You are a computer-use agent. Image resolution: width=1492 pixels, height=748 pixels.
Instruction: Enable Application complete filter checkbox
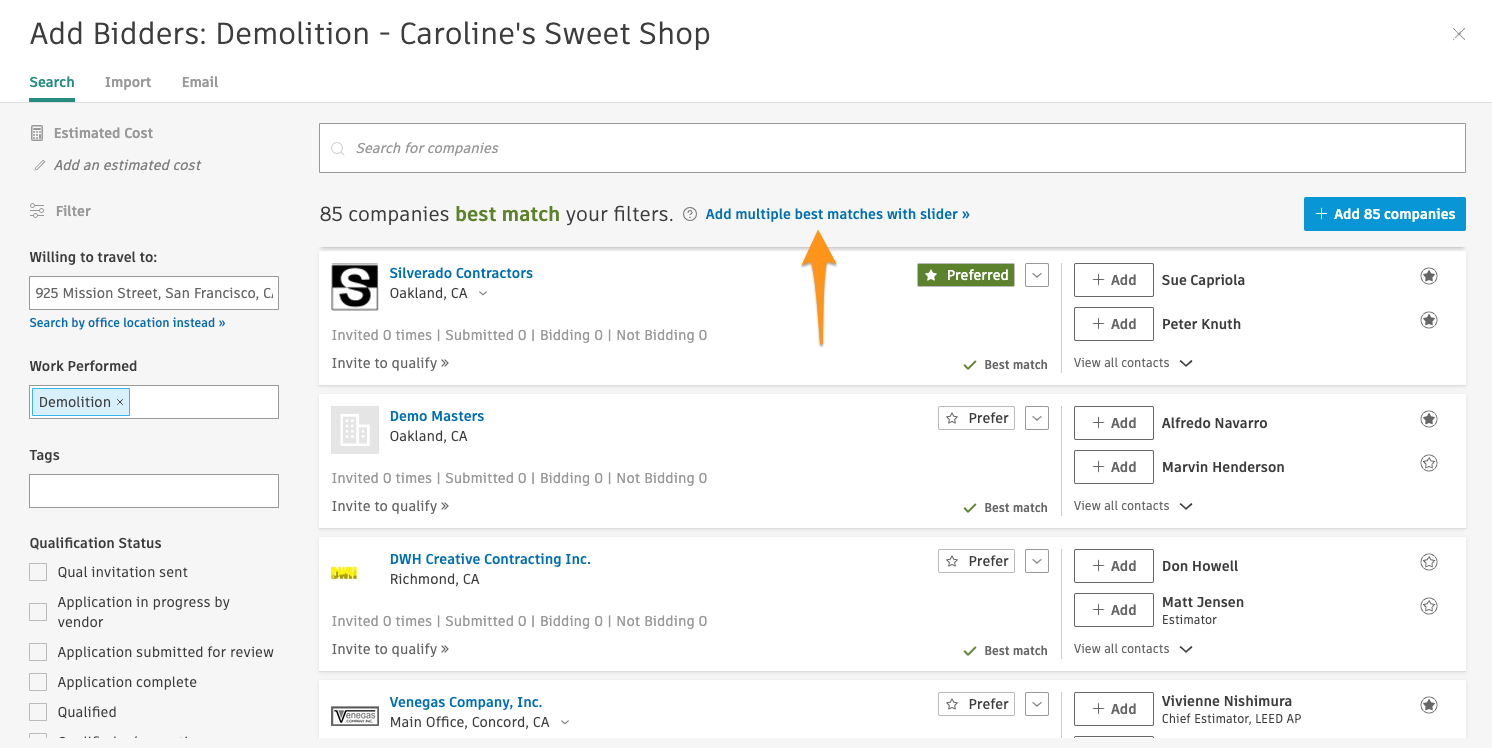[x=38, y=682]
